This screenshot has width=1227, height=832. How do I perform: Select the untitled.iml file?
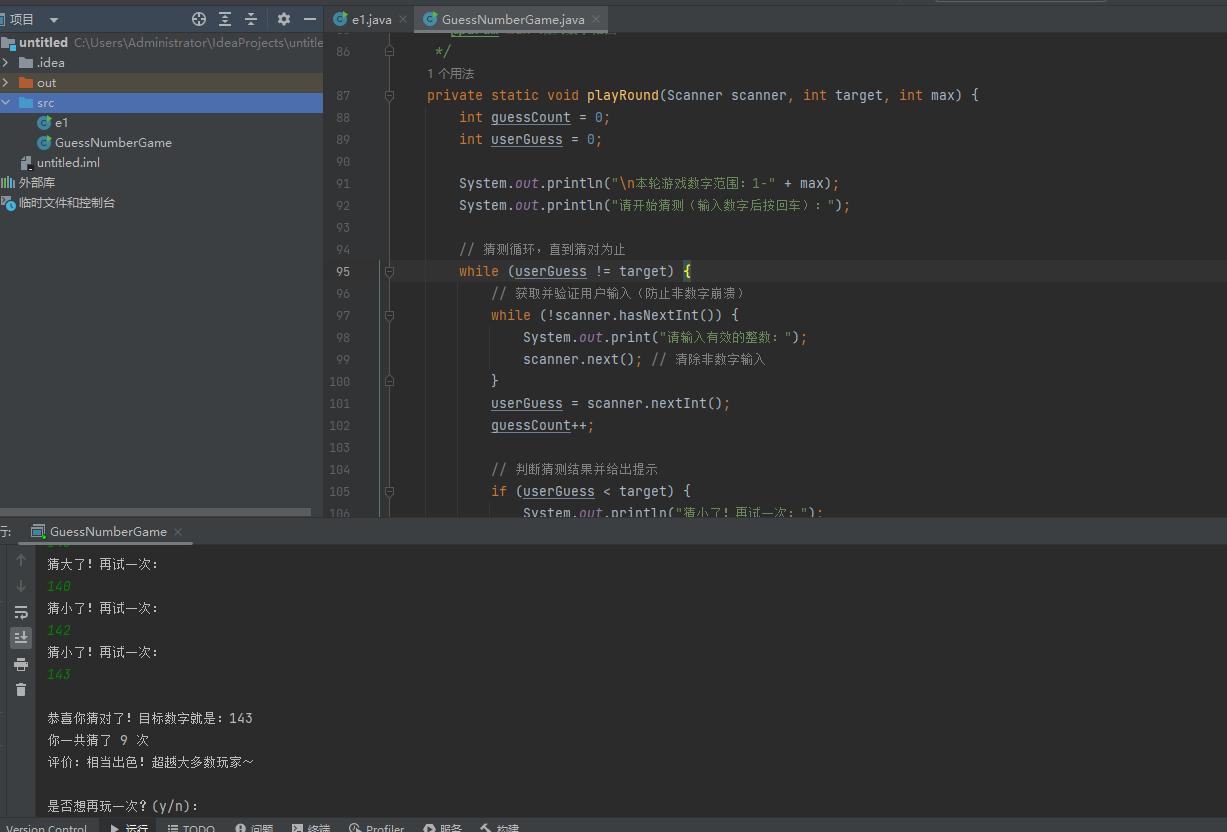coord(60,162)
